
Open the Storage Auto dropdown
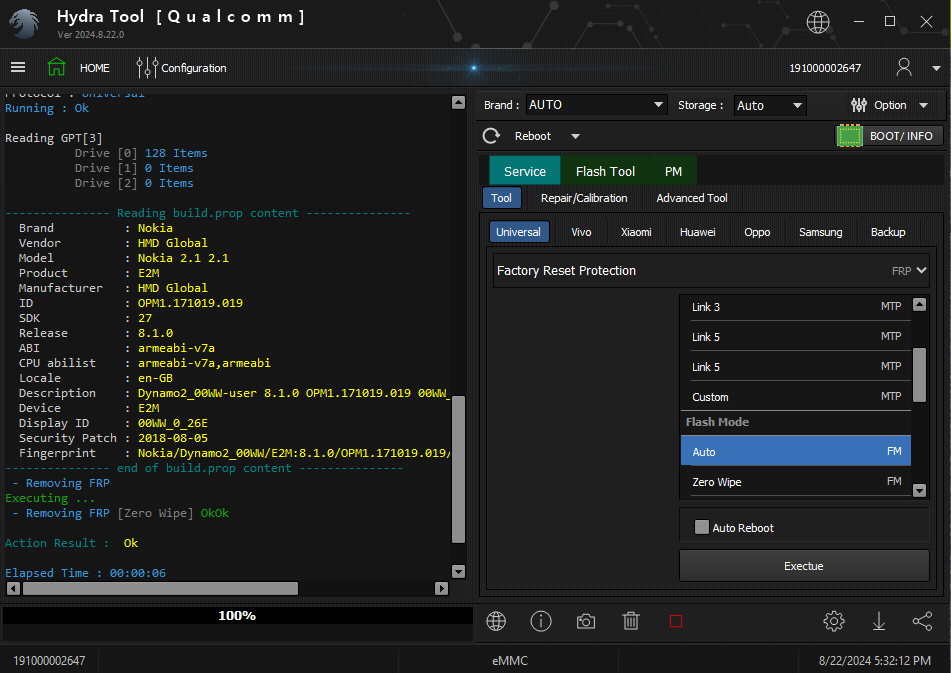(x=797, y=105)
